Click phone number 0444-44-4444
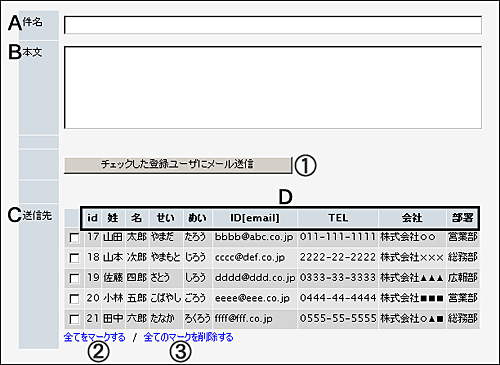The image size is (500, 365). coord(338,298)
